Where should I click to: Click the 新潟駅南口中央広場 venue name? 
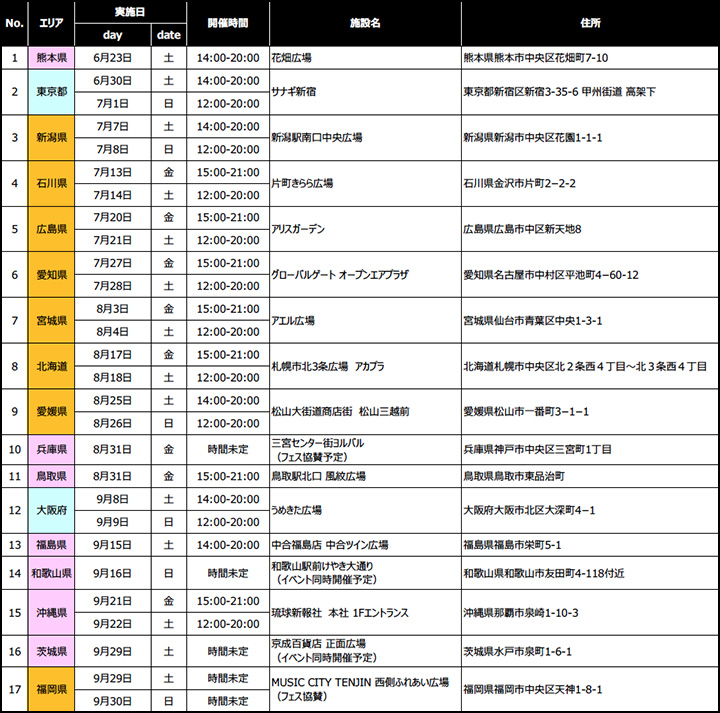coord(317,138)
